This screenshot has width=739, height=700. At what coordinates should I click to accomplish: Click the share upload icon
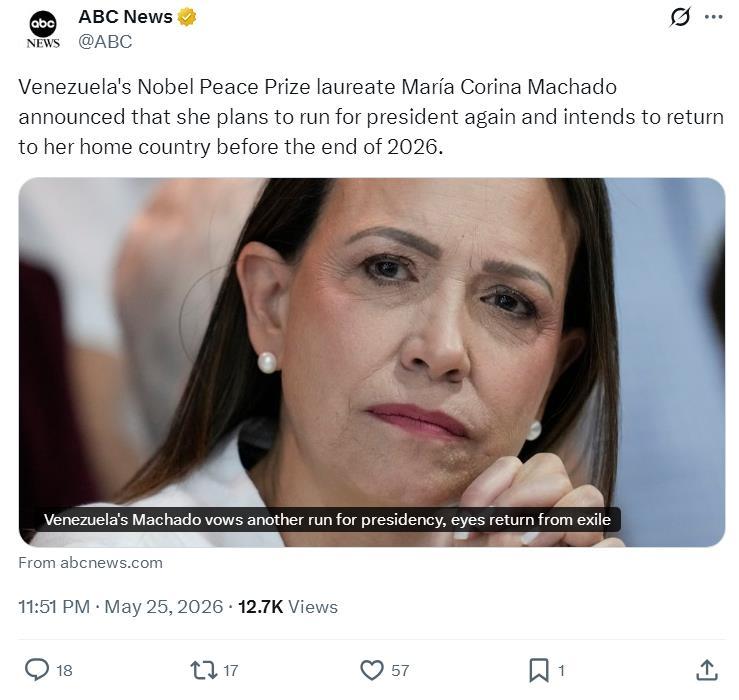[706, 670]
